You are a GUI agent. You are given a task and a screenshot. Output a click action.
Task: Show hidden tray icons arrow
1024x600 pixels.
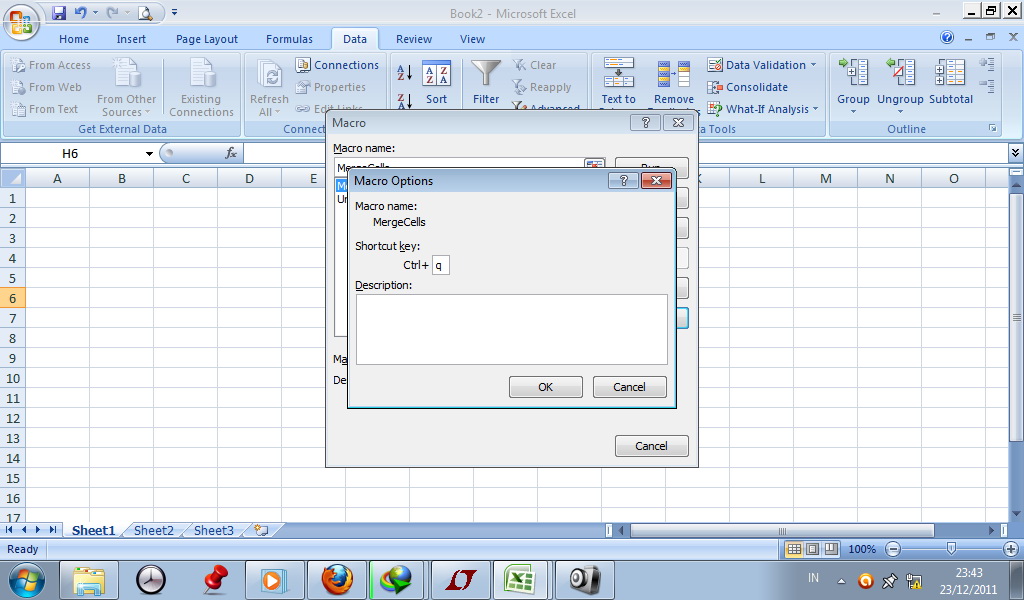[x=841, y=581]
